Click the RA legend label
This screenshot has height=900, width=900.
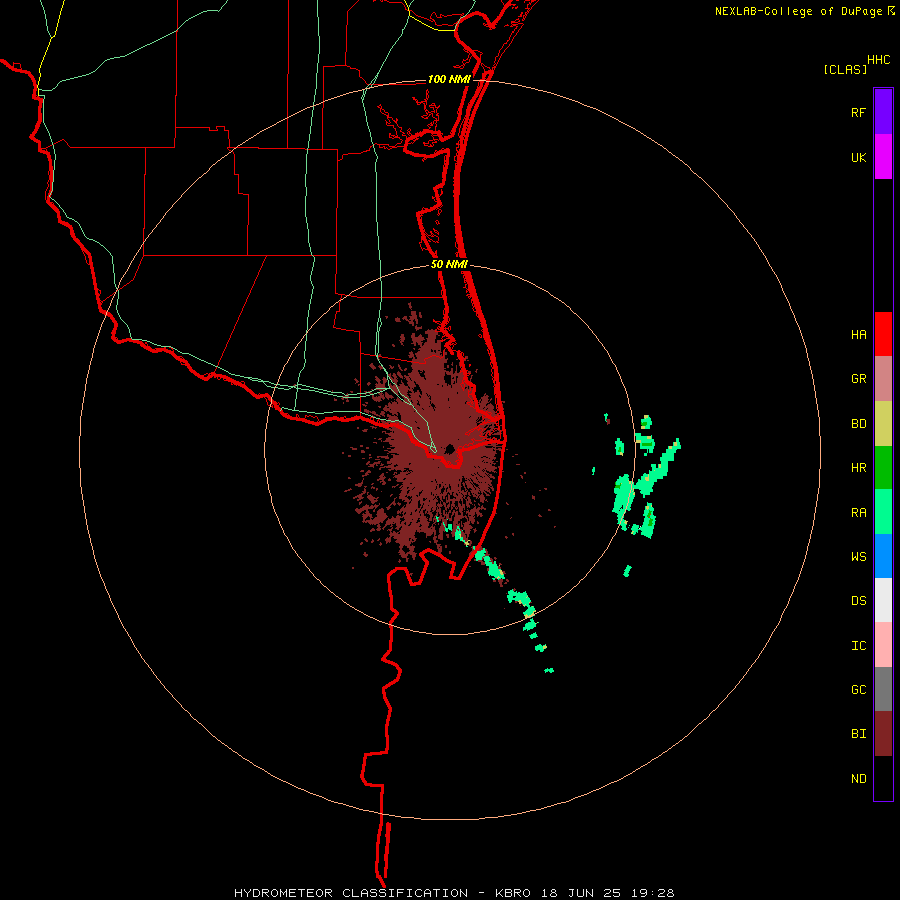click(858, 513)
